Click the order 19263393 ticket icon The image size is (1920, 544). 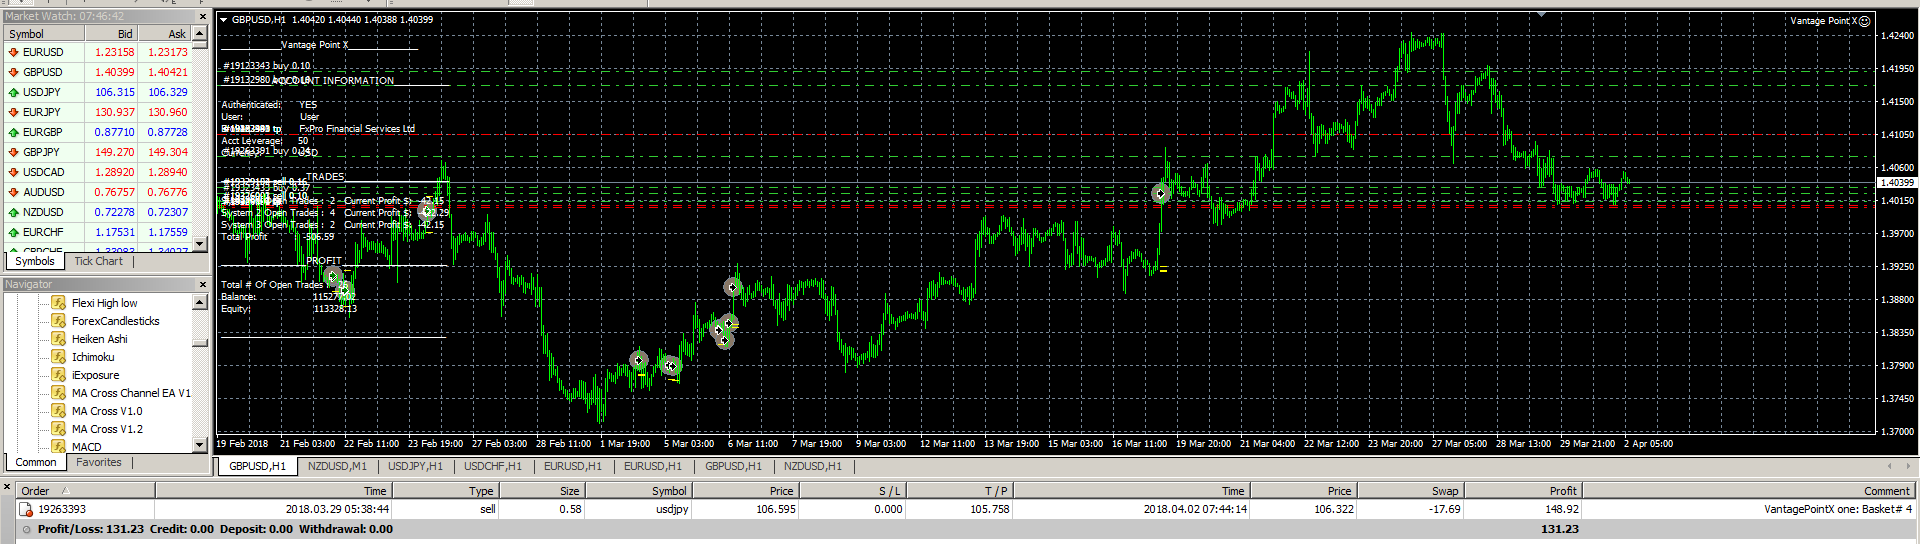[x=26, y=509]
